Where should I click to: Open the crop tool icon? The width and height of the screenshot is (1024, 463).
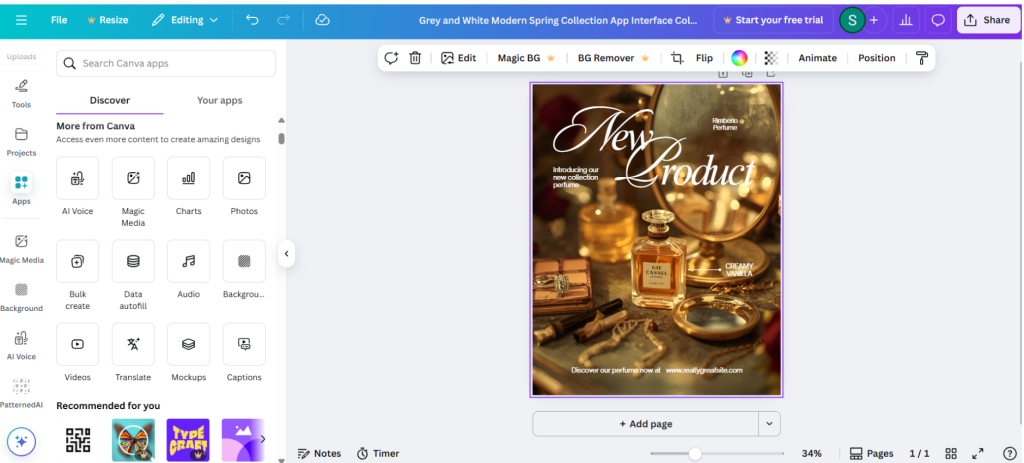pos(677,58)
